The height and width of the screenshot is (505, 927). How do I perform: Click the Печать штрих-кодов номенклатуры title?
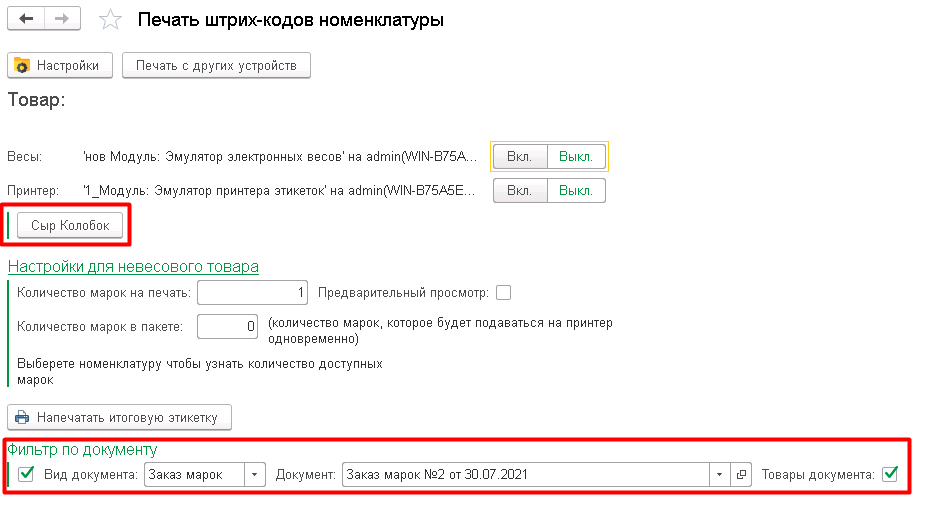[290, 20]
